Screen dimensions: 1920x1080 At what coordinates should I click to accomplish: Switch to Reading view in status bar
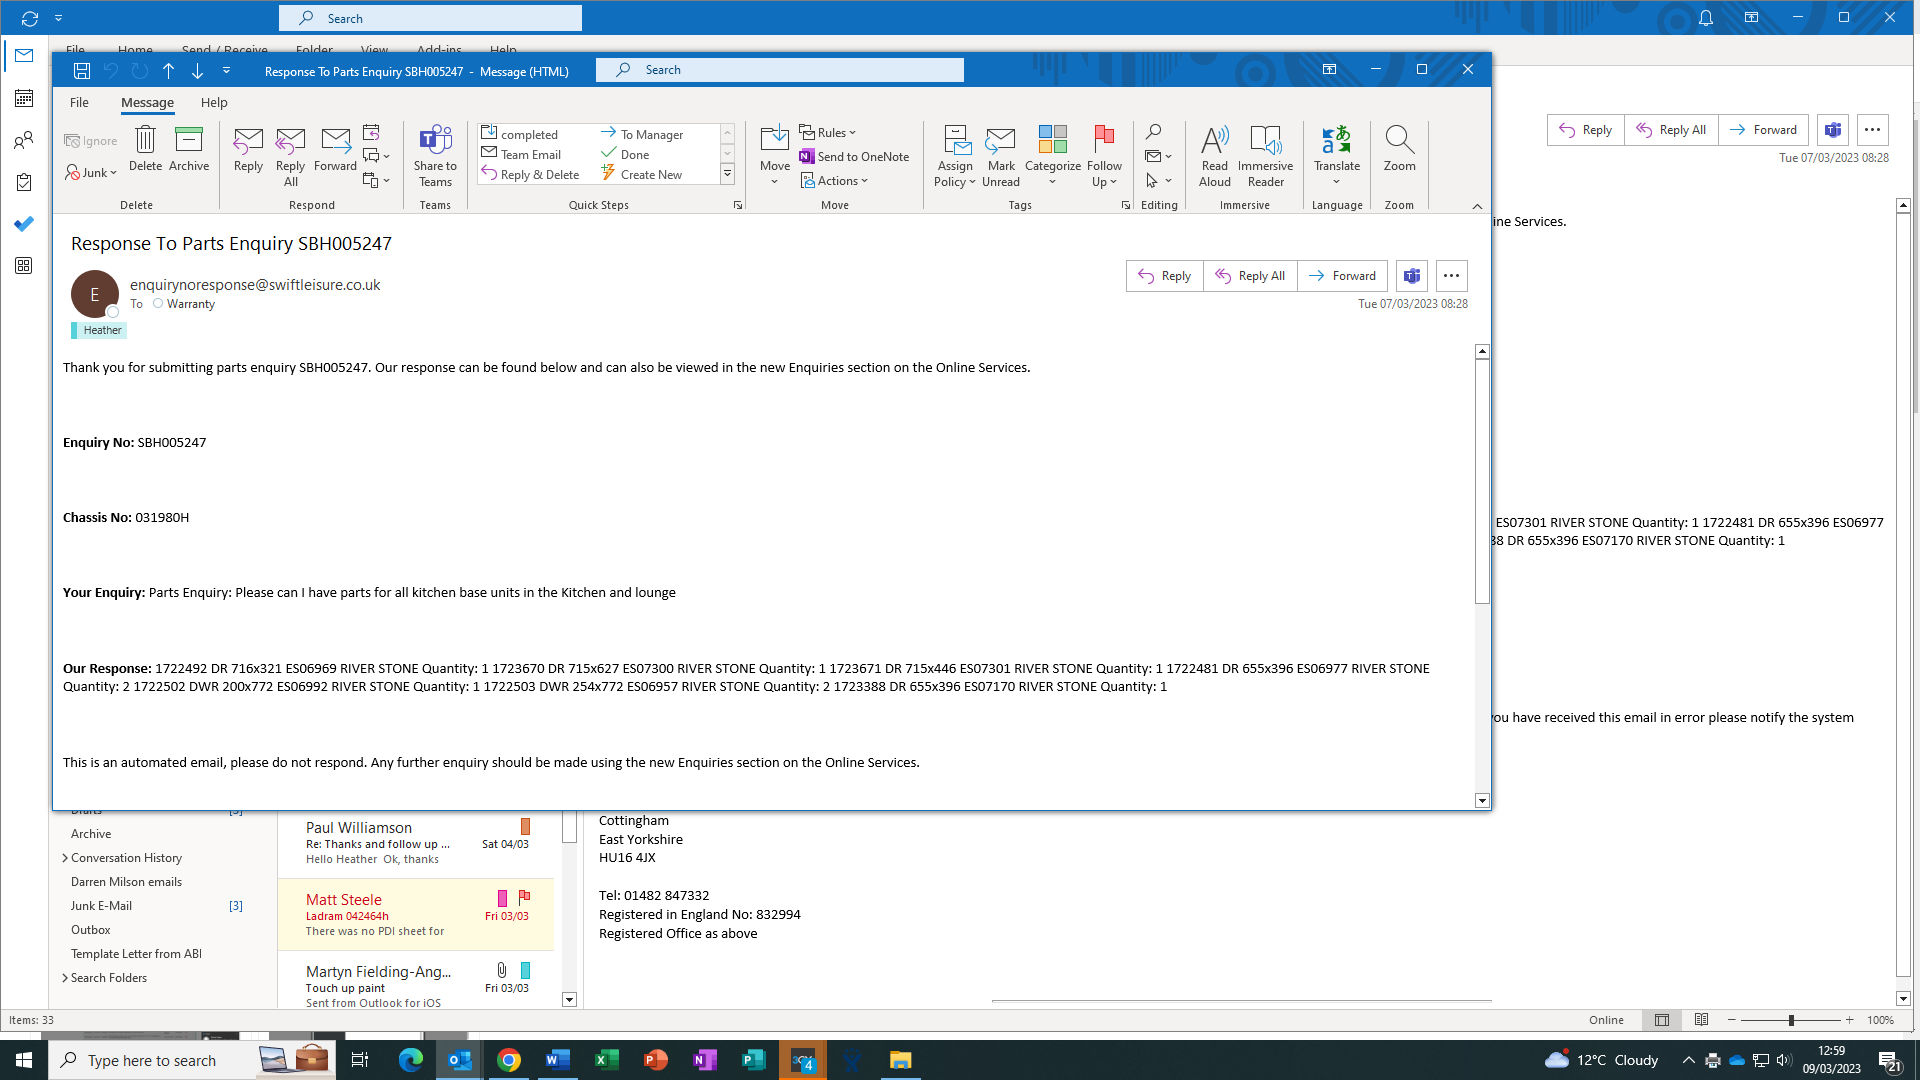click(x=1701, y=1020)
